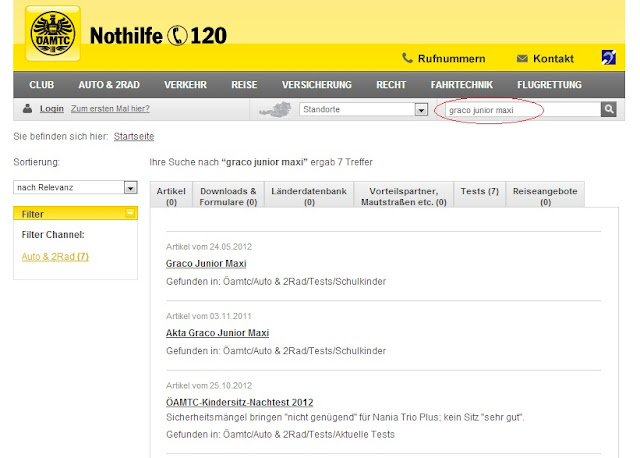
Task: Click the graco junior maxi search field
Action: (x=522, y=110)
